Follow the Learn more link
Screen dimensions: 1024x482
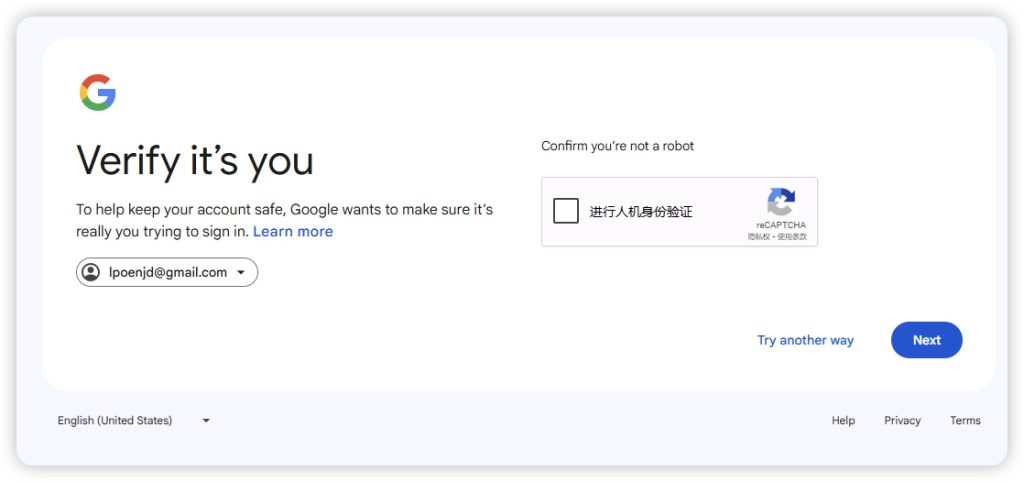click(292, 232)
